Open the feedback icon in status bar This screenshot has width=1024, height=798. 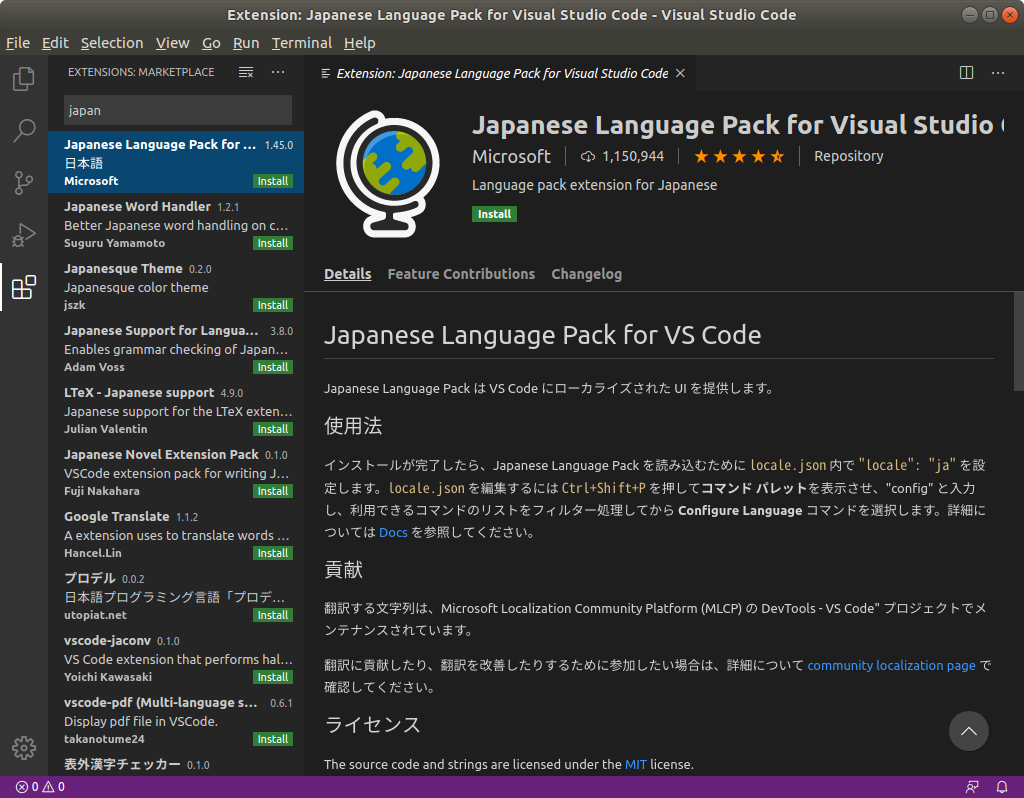pos(972,787)
